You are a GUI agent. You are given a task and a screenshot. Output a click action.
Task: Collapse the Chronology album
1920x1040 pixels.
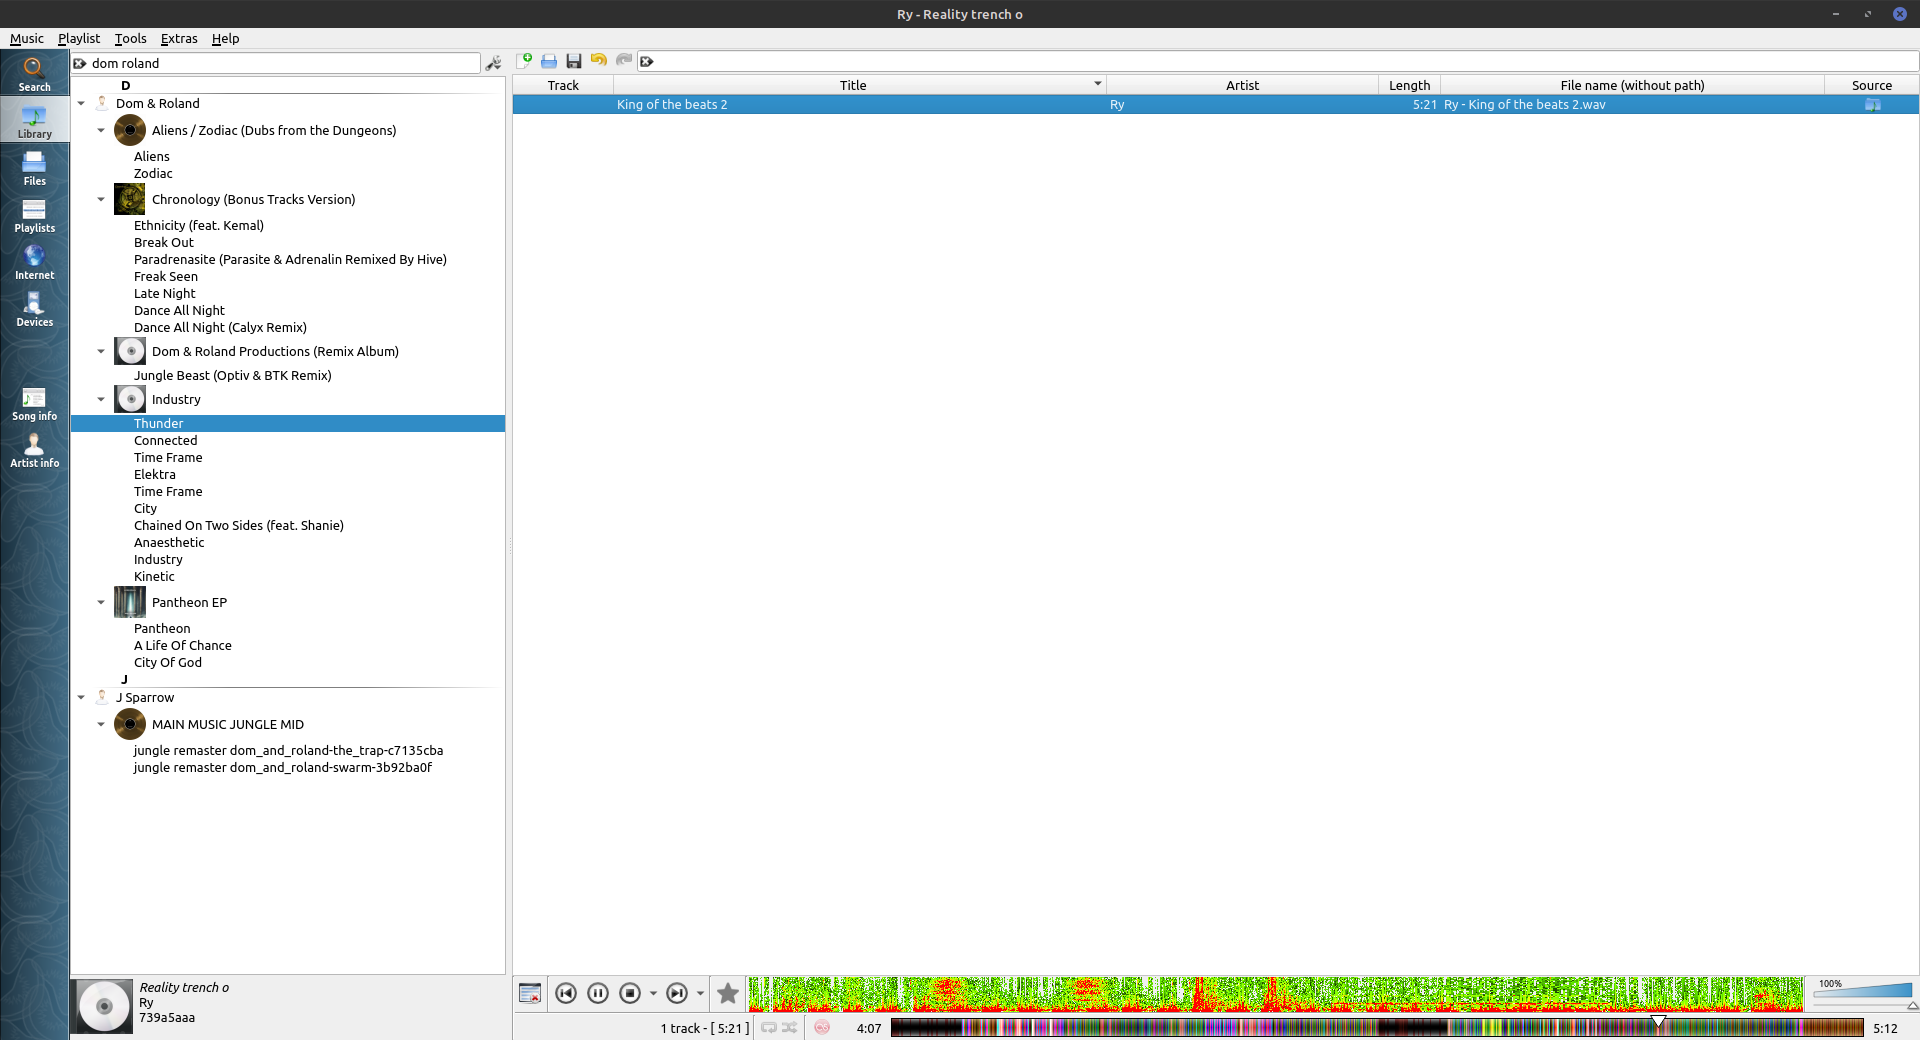click(101, 199)
